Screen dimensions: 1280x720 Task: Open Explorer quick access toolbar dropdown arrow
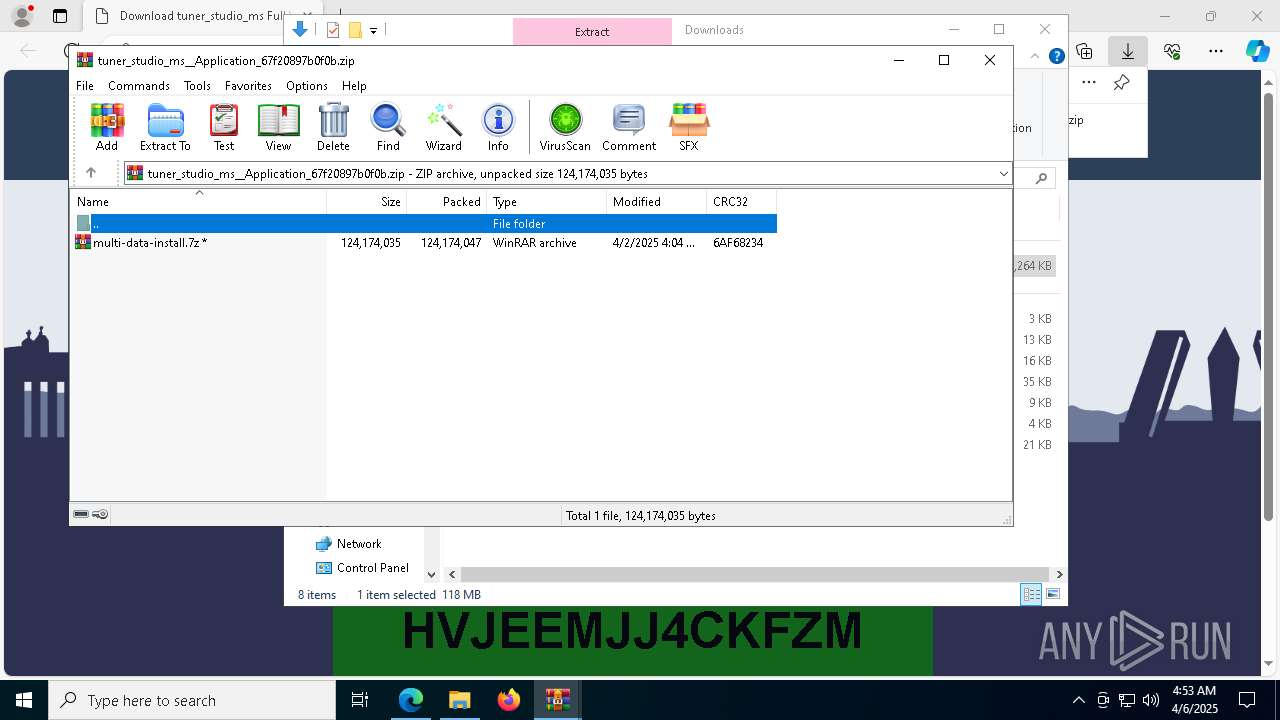pyautogui.click(x=373, y=30)
